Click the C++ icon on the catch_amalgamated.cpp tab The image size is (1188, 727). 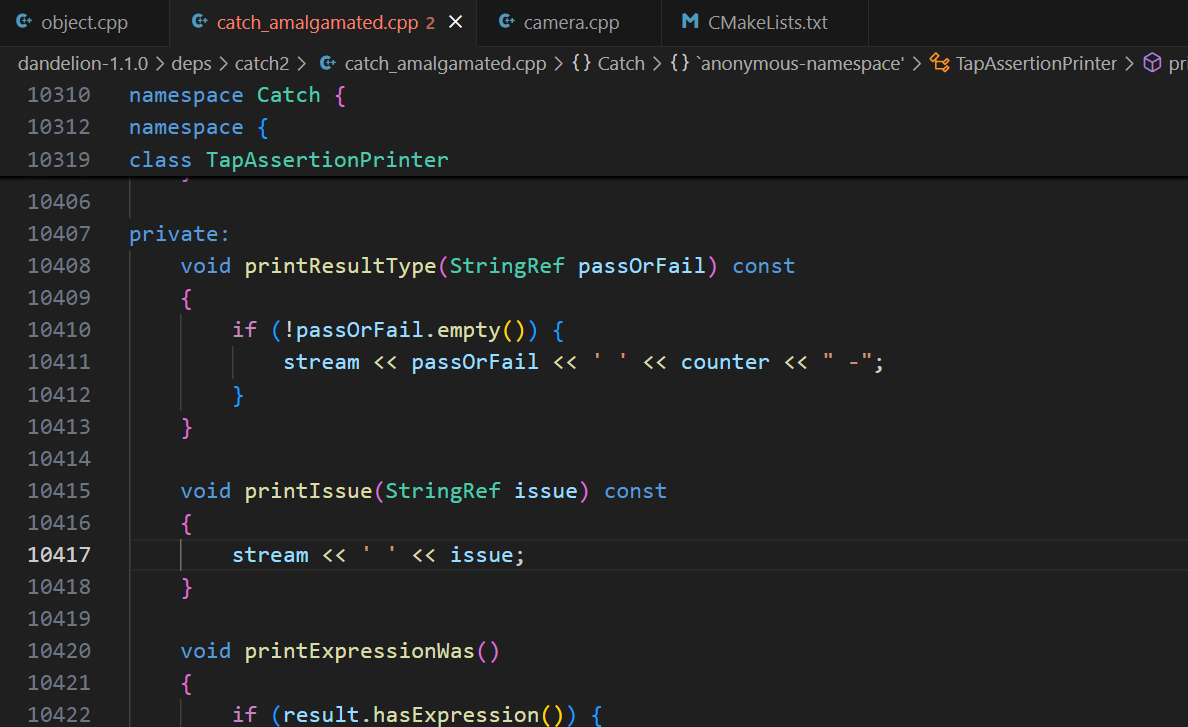click(x=199, y=21)
